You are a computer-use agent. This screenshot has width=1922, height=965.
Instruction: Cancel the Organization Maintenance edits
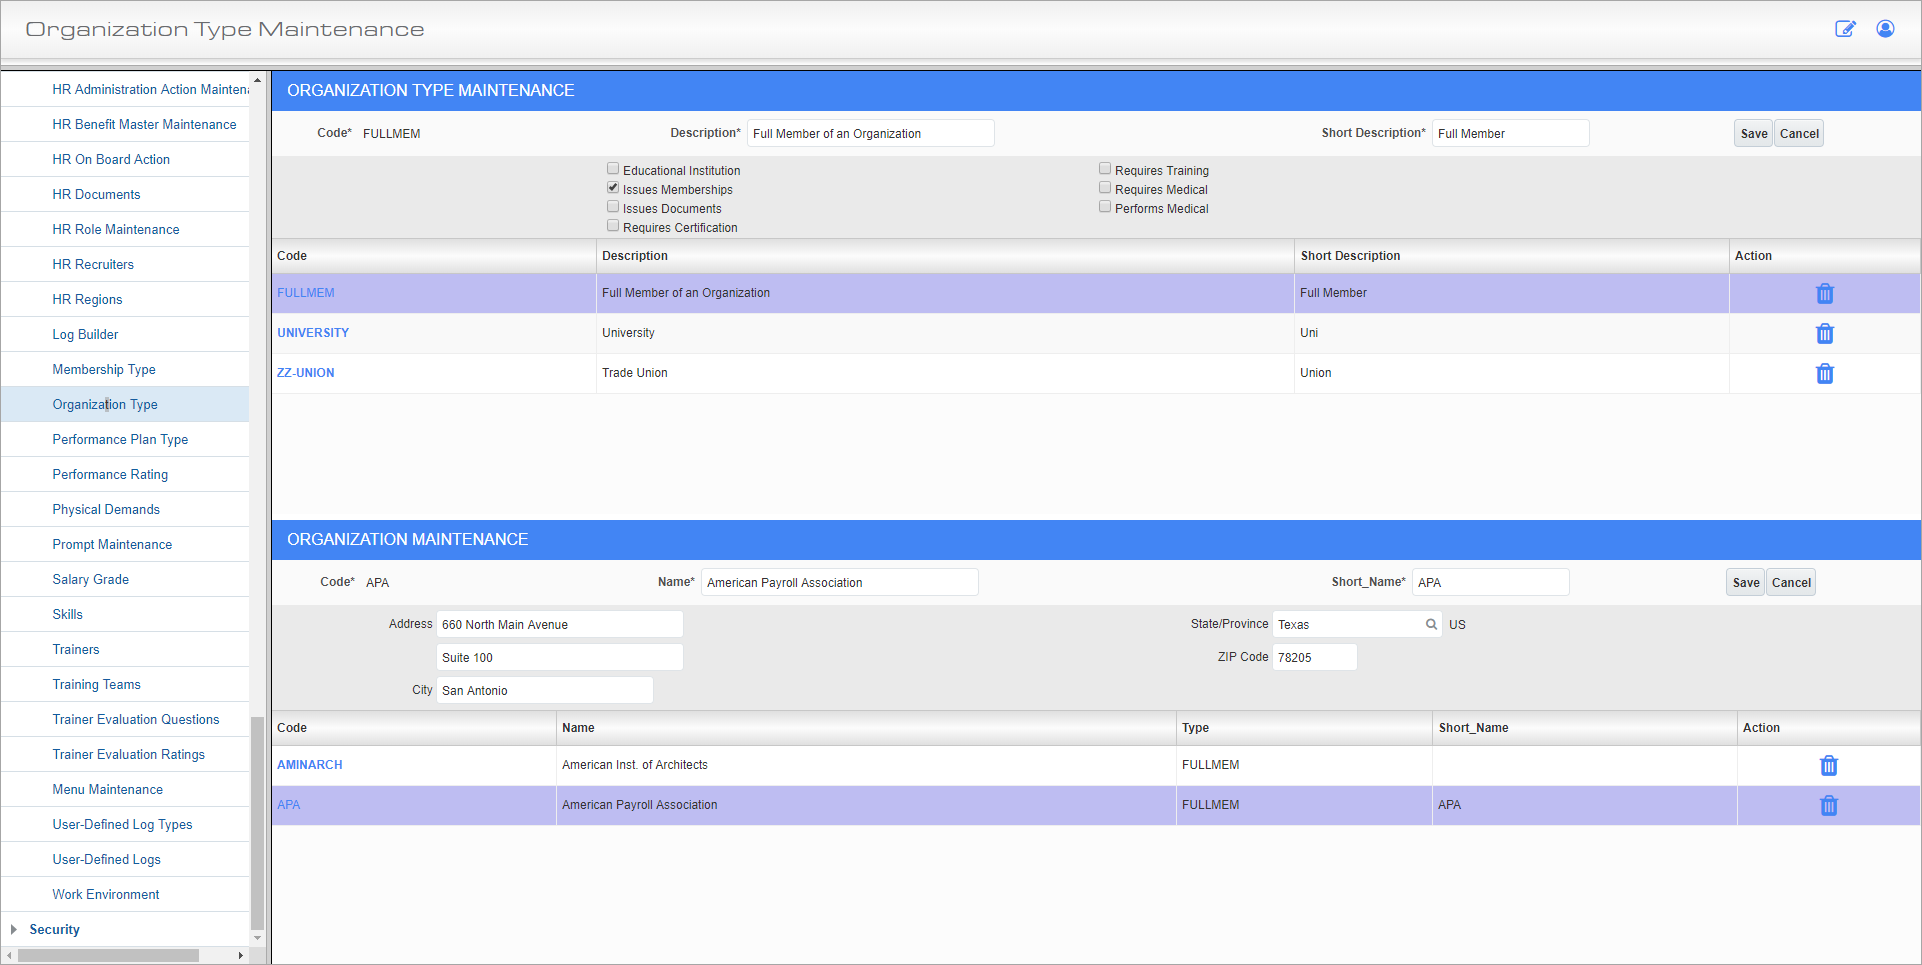coord(1790,583)
